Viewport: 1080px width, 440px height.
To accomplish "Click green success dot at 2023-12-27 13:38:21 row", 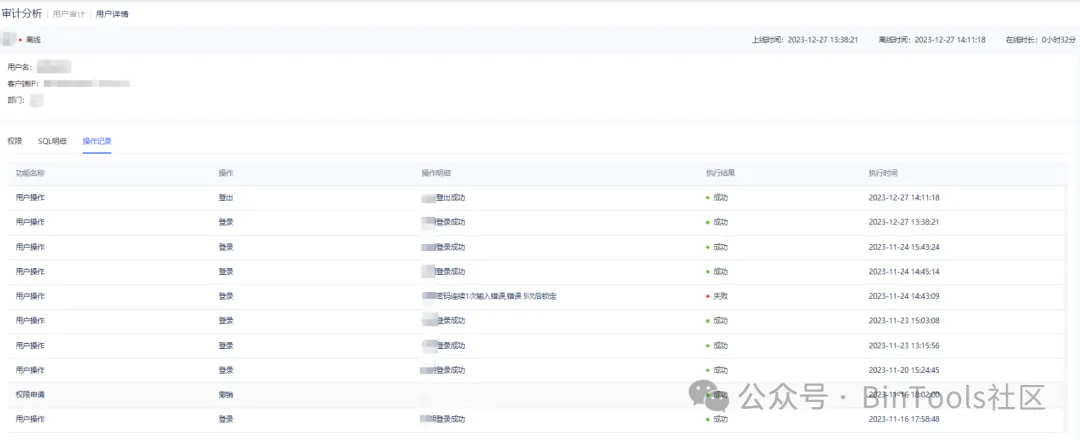I will 708,222.
